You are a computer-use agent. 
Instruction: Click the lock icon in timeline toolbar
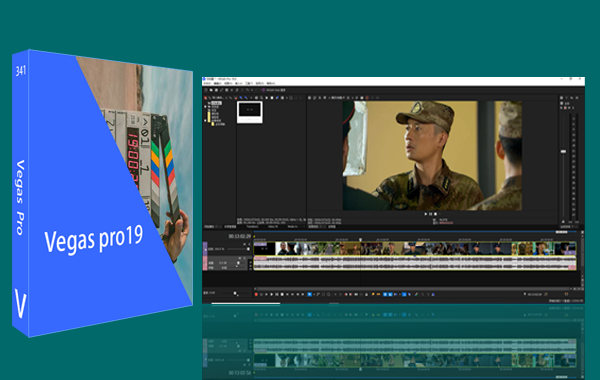tap(366, 294)
